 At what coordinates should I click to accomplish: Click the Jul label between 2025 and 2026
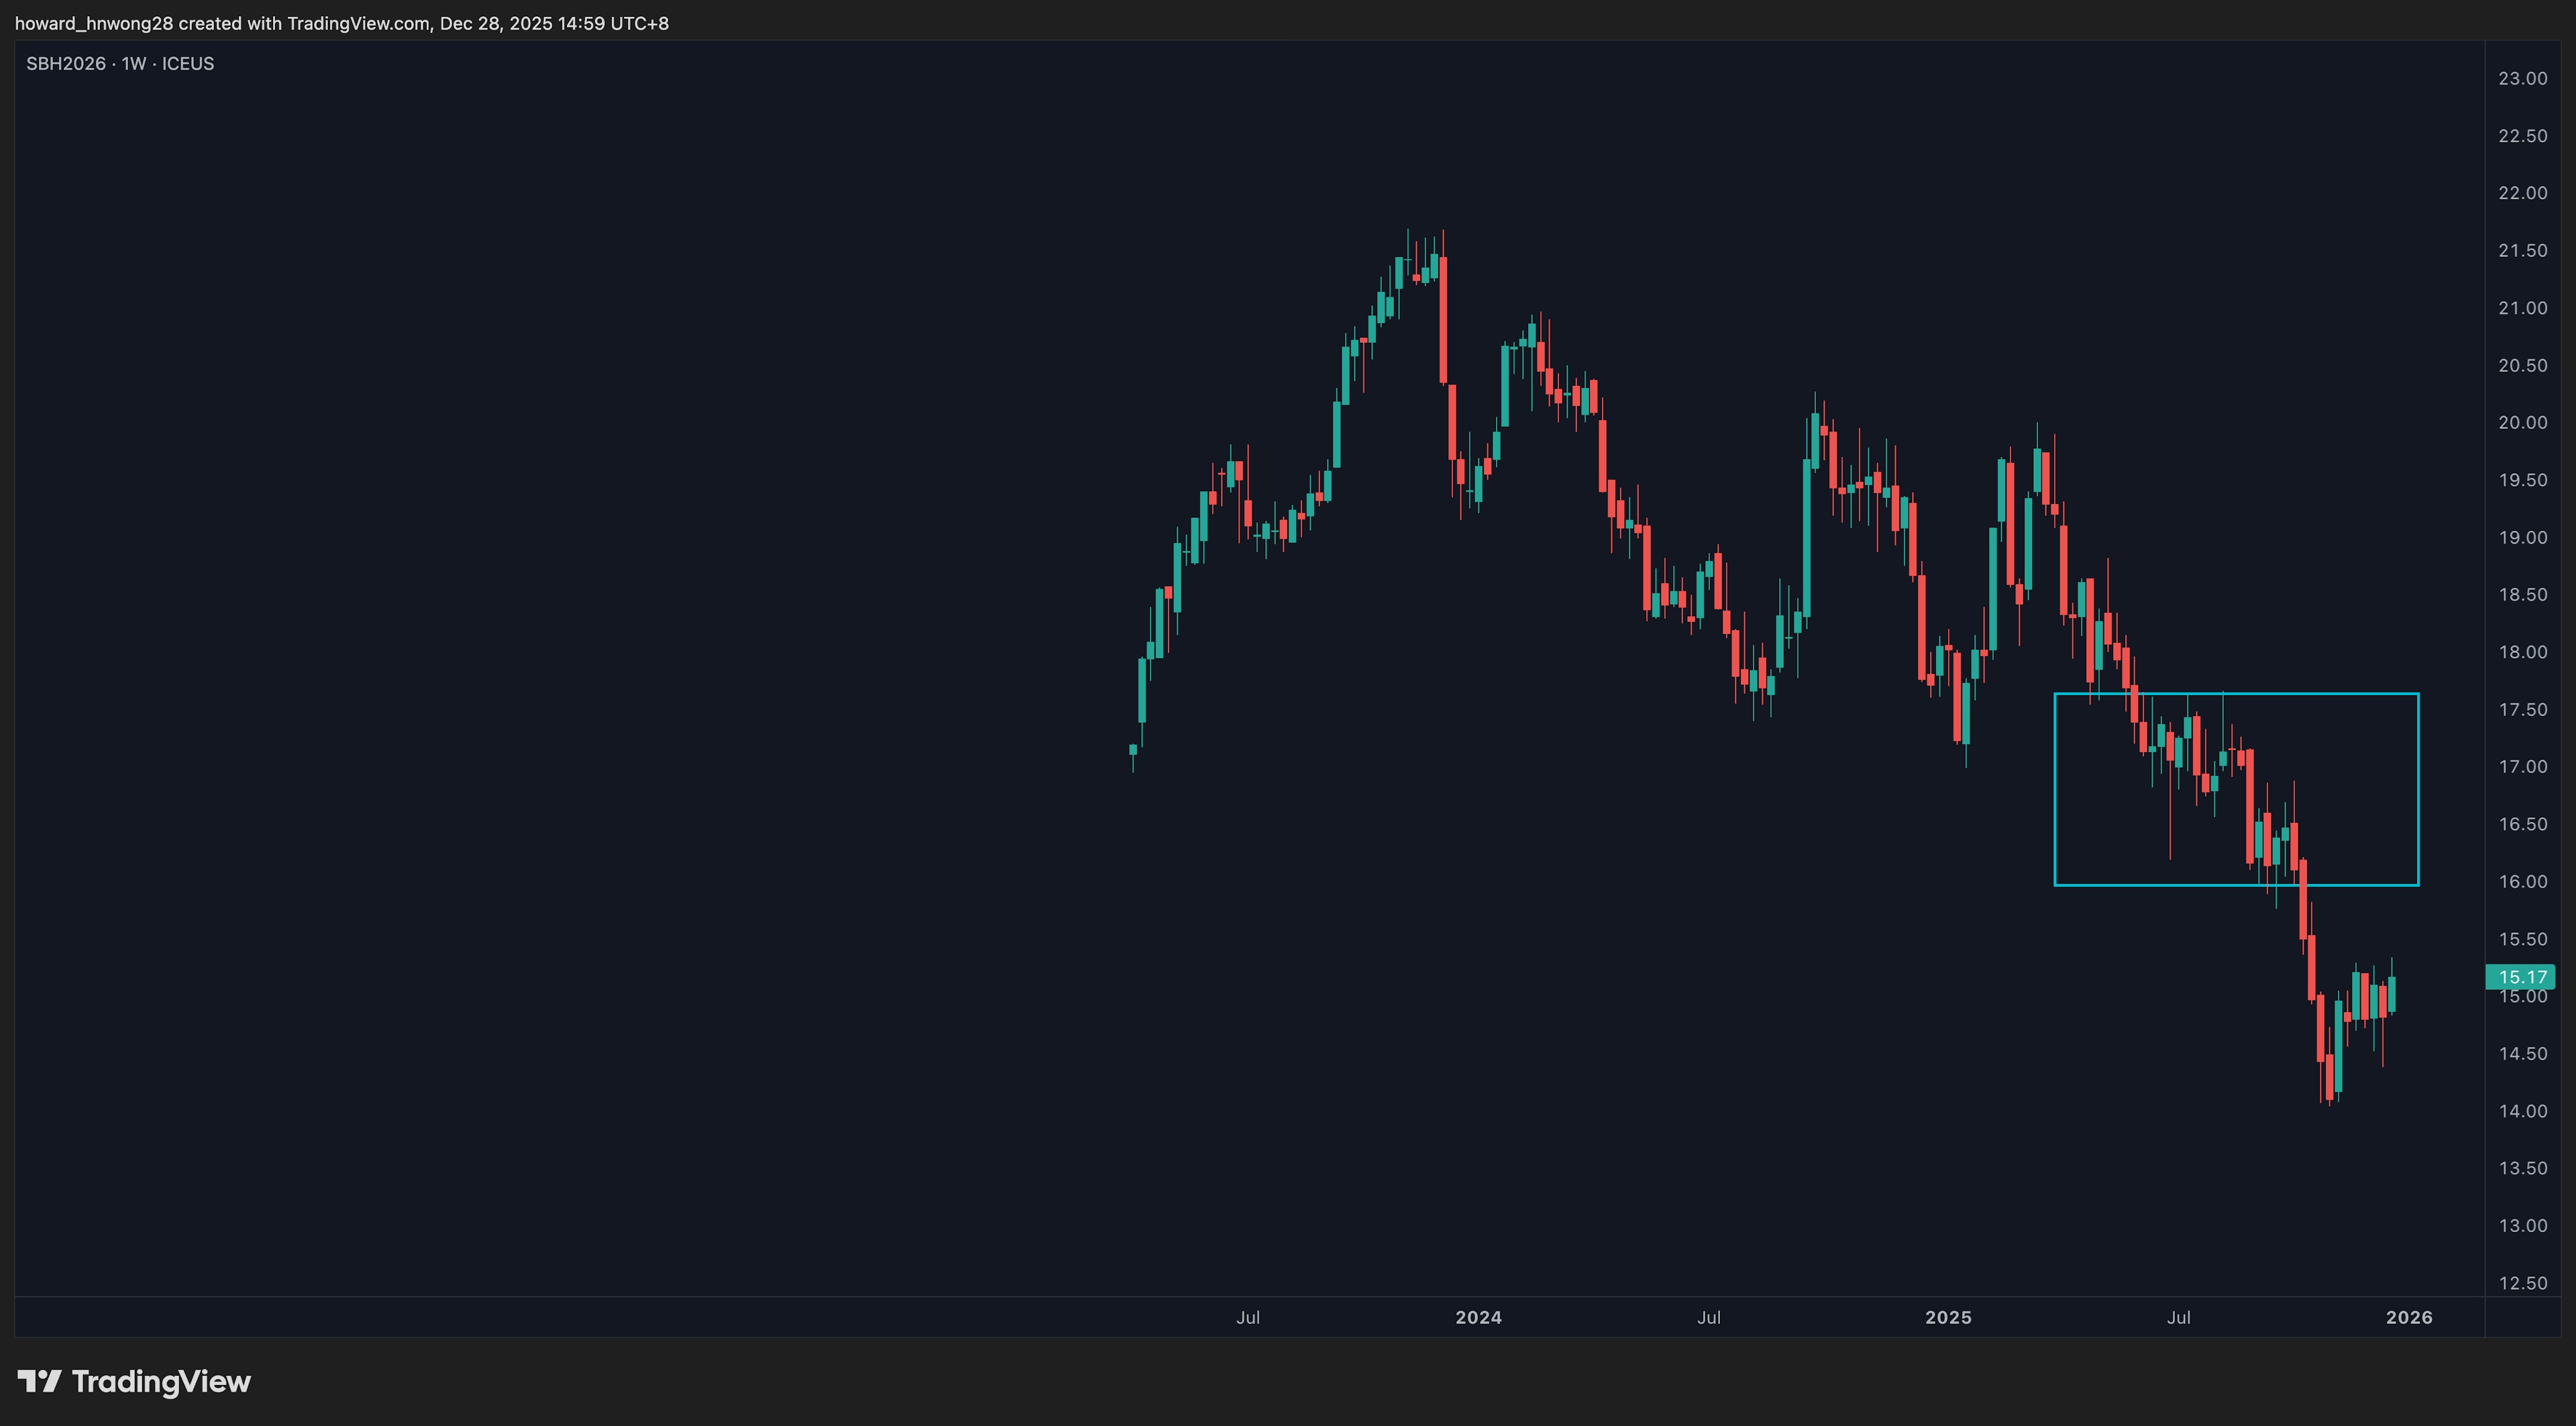pos(2178,1317)
